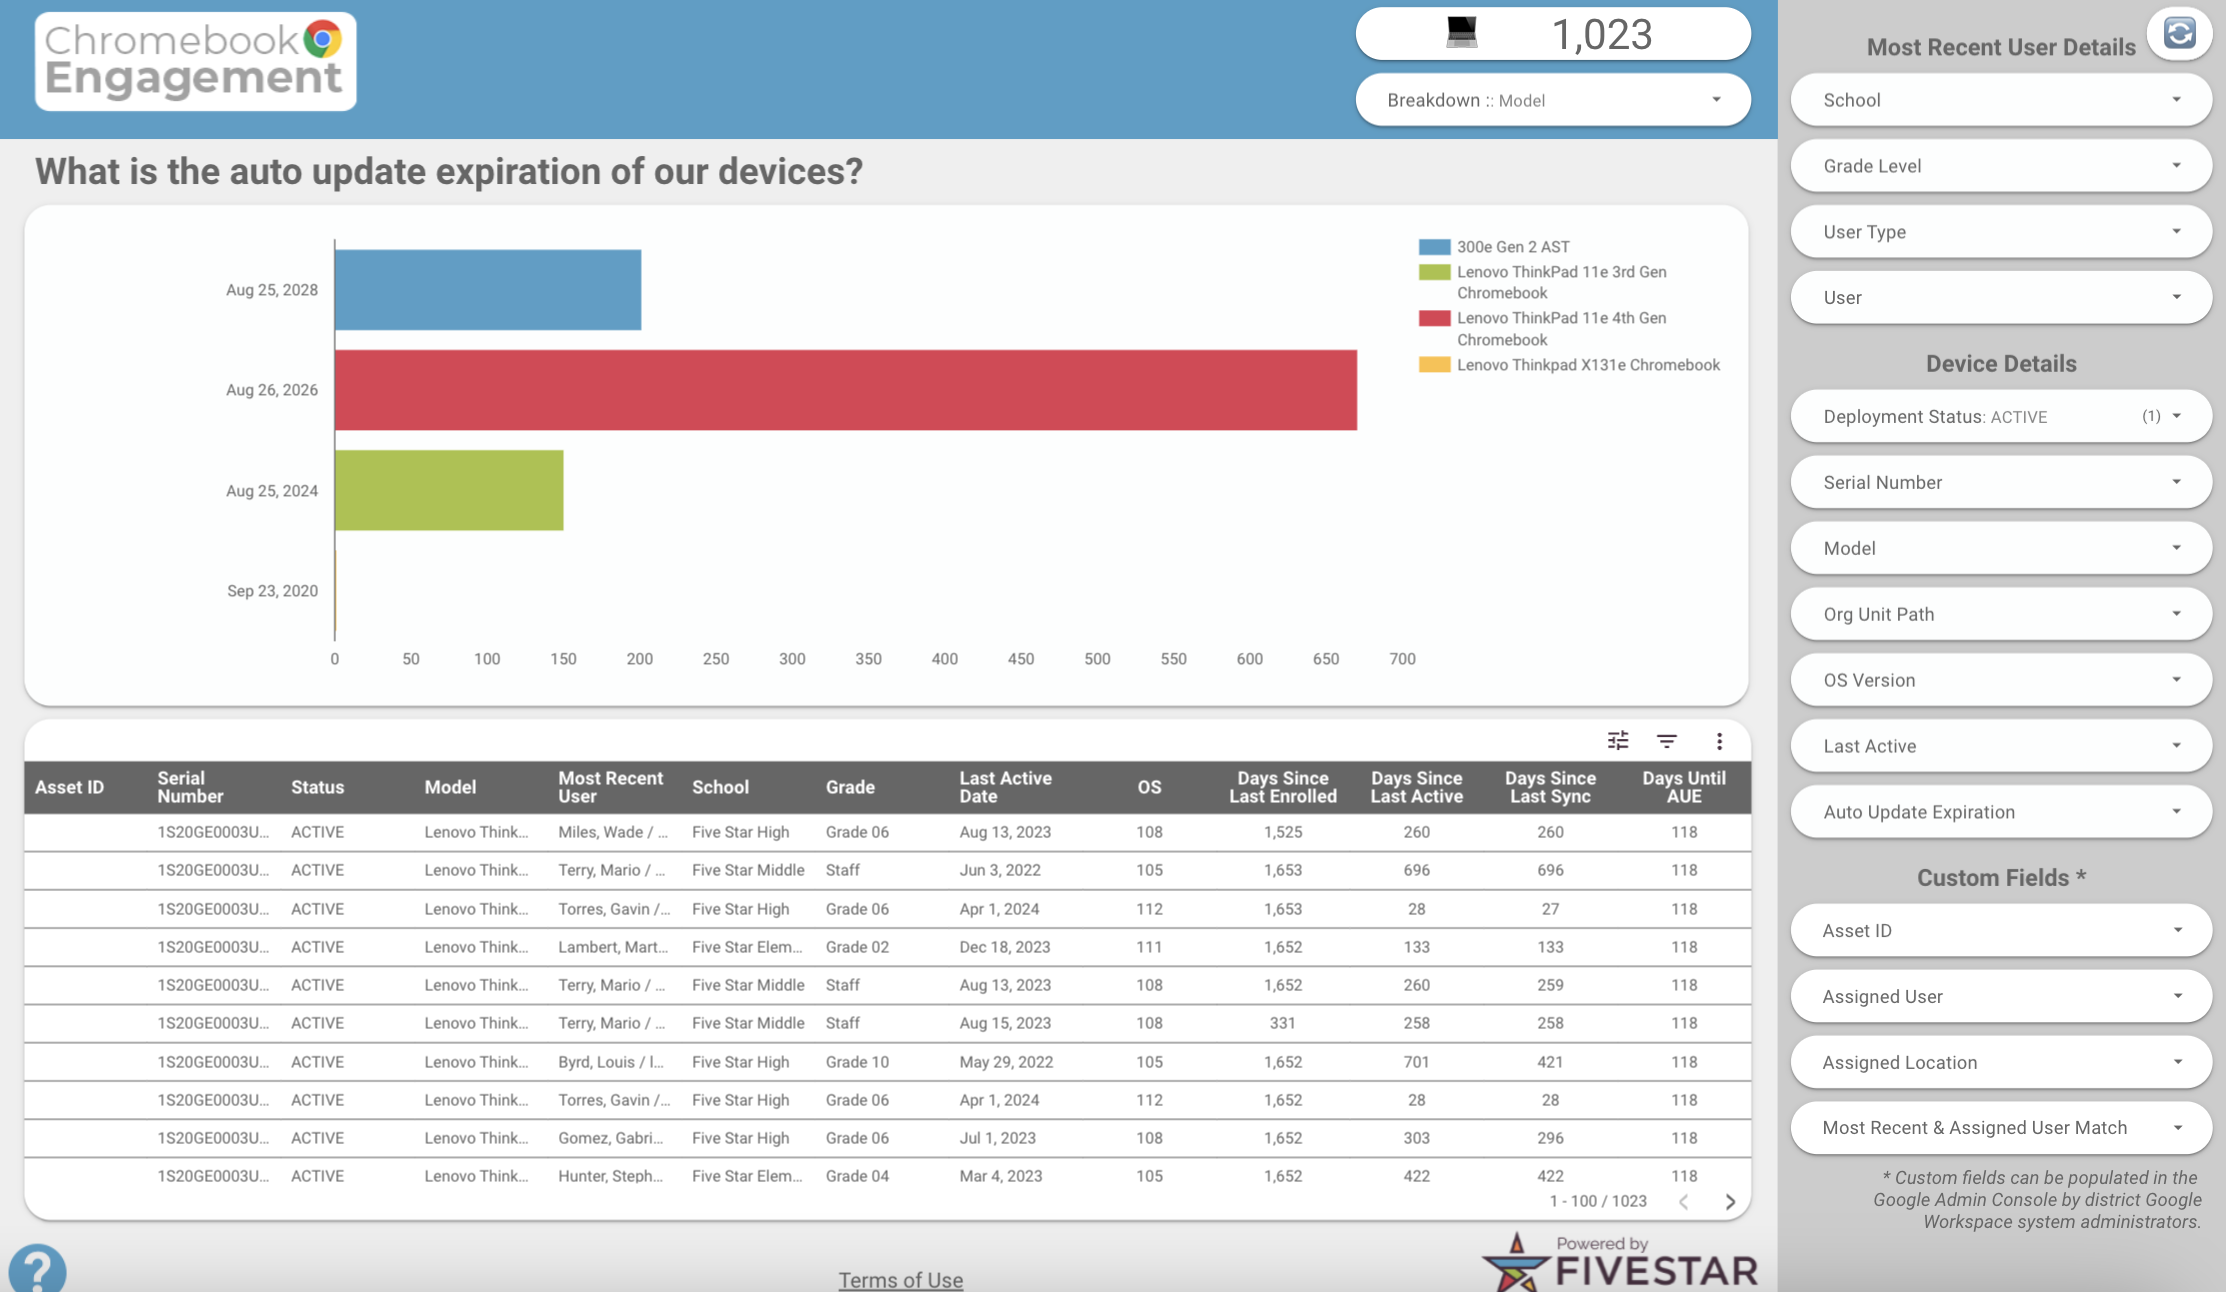This screenshot has width=2226, height=1292.
Task: Go to next table page arrow
Action: [1730, 1202]
